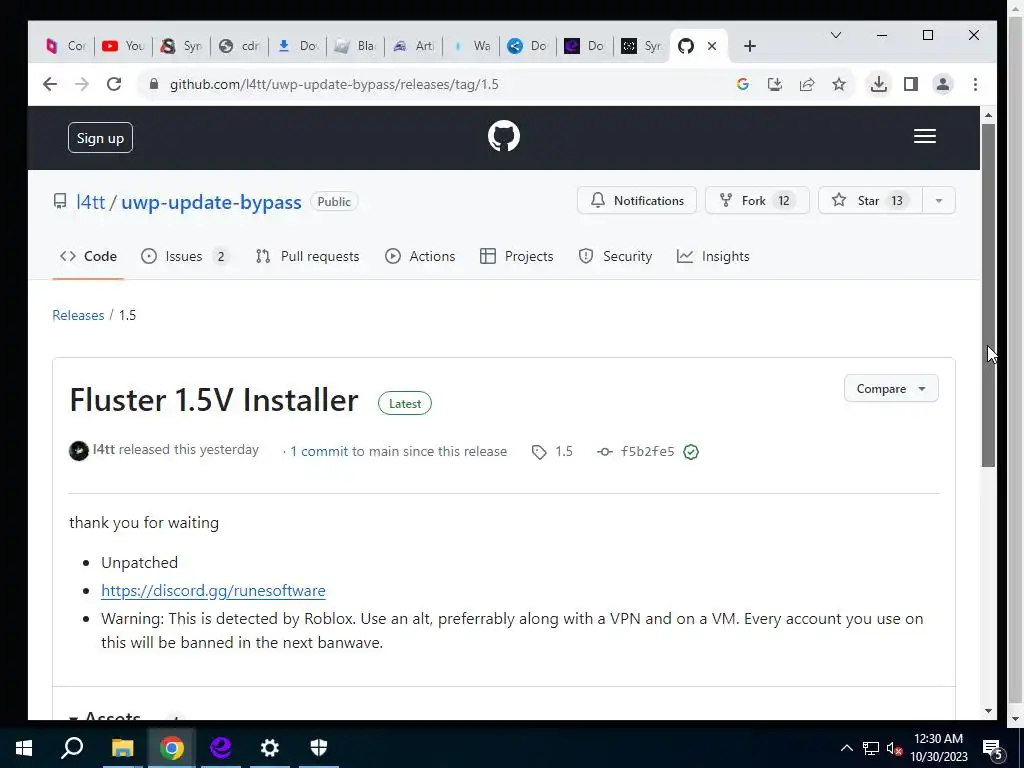This screenshot has width=1024, height=768.
Task: Click the 1.5 tag icon
Action: 539,452
